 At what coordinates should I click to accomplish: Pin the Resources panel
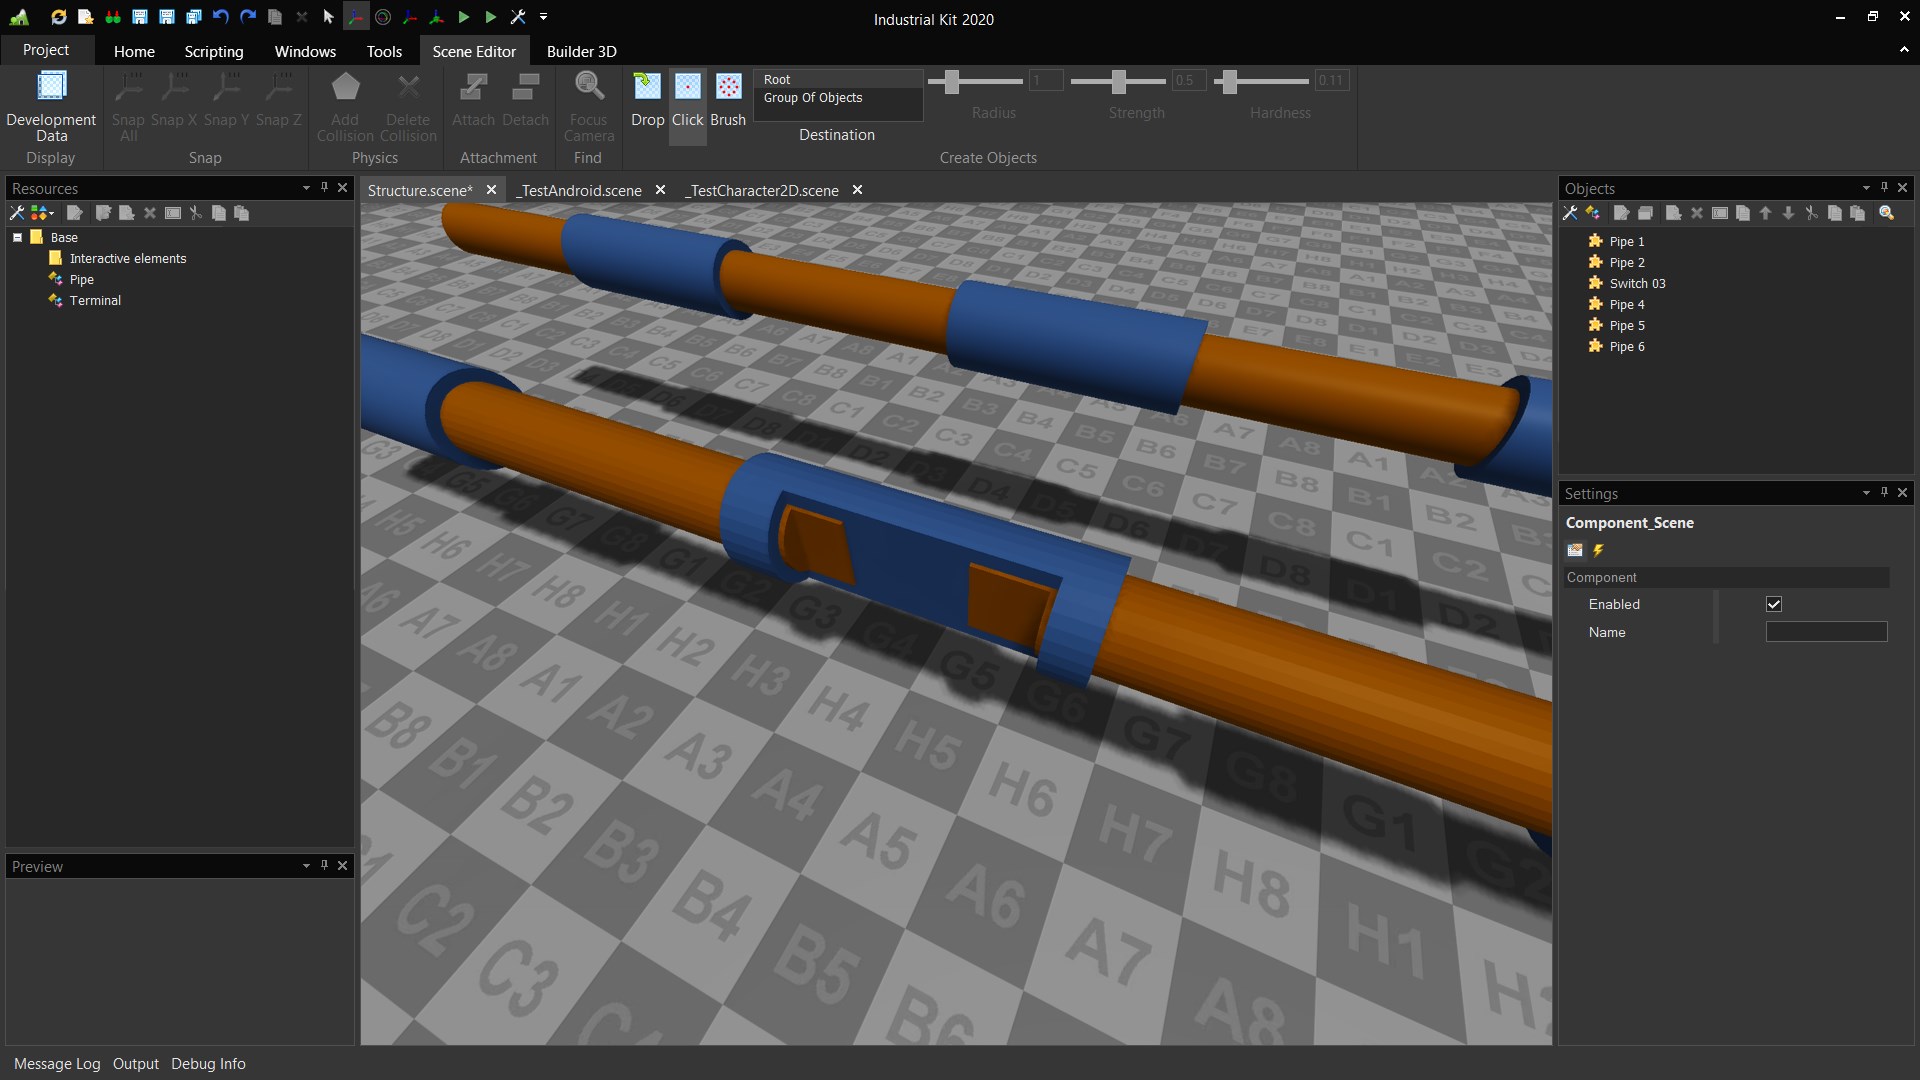click(324, 188)
